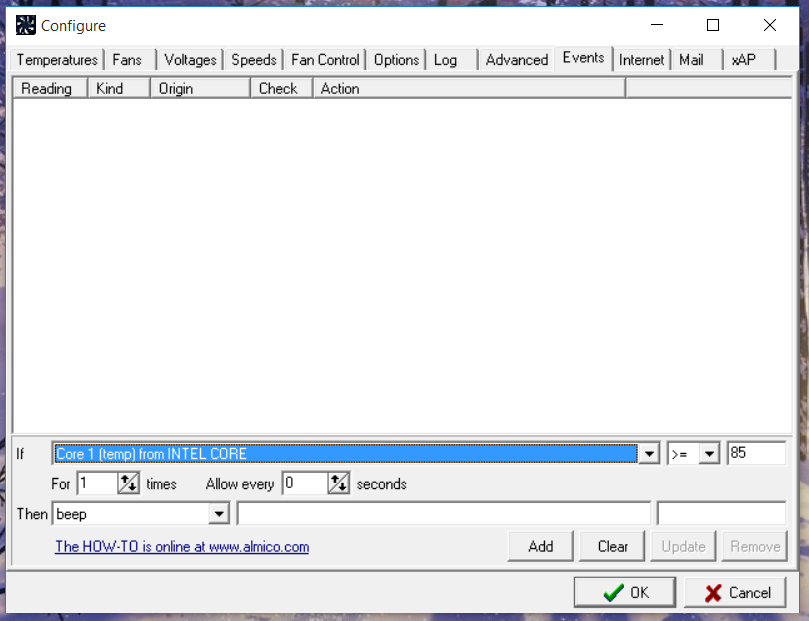
Task: Click the Add button to create the event
Action: [540, 546]
